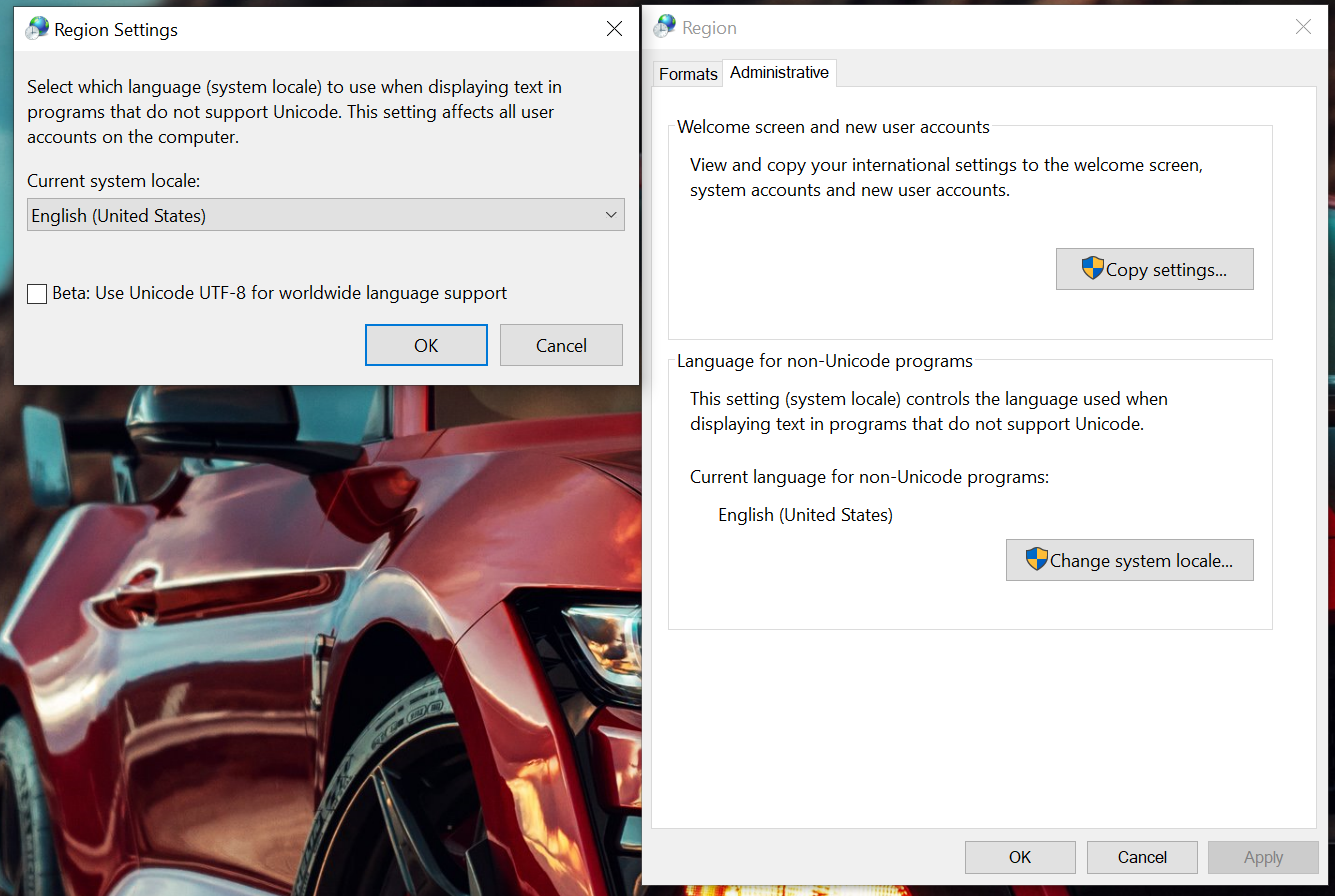Switch to the Formats tab
The height and width of the screenshot is (896, 1335).
pyautogui.click(x=688, y=74)
